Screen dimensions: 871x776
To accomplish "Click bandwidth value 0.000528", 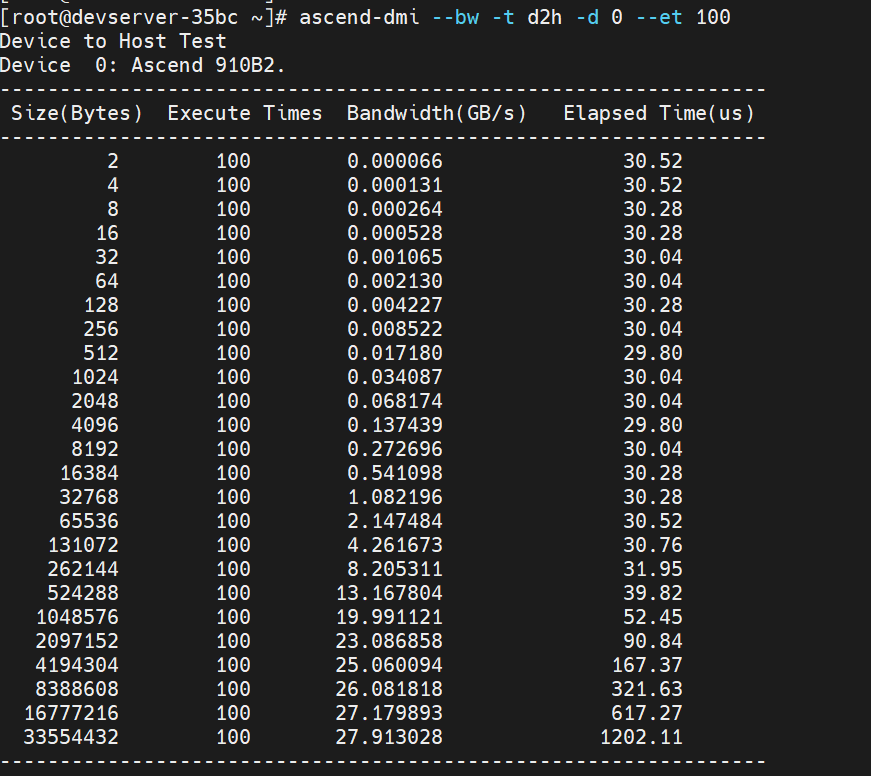I will click(395, 233).
